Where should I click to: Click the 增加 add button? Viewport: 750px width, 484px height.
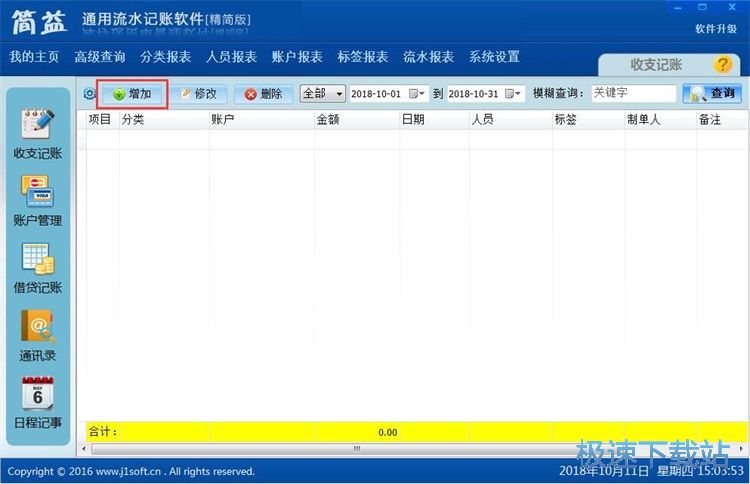132,94
